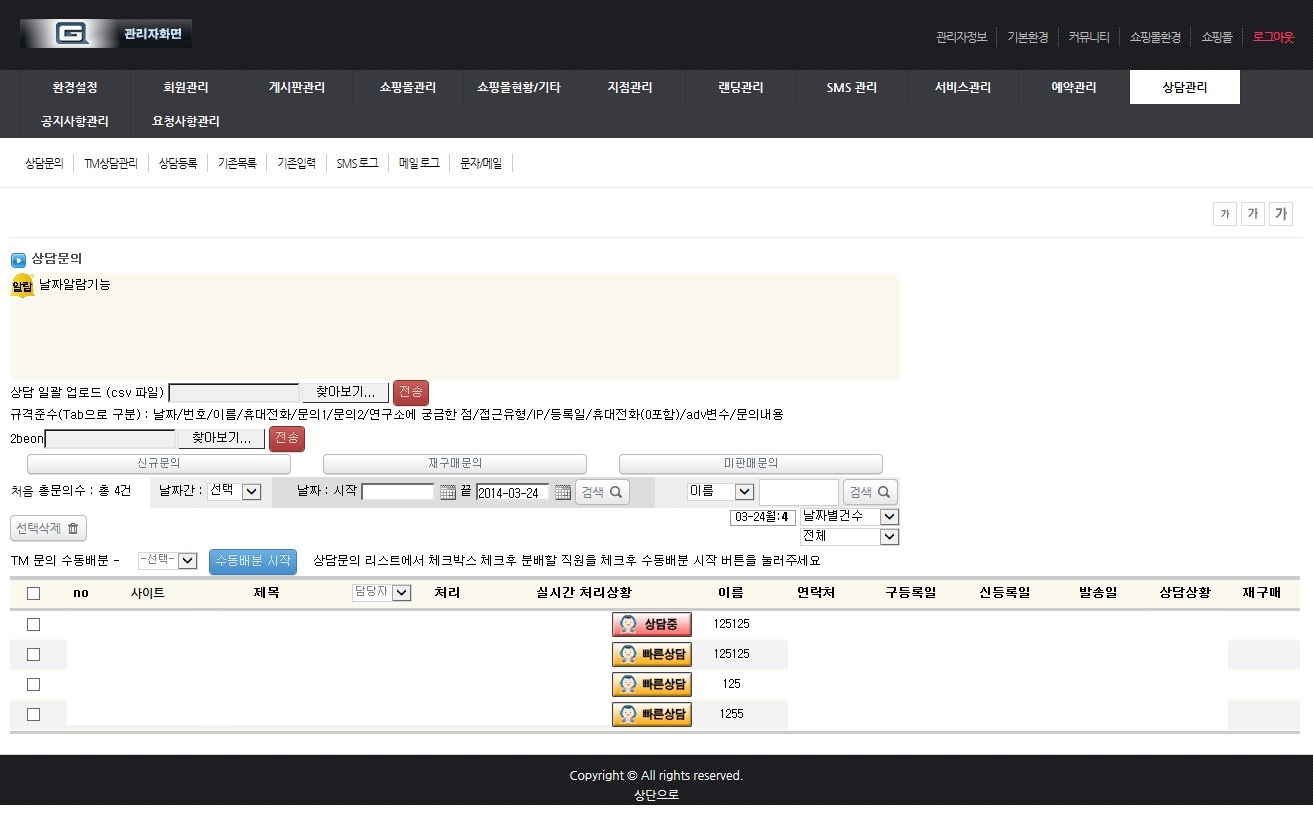Click 빠른상담 button for name 1255
This screenshot has height=825, width=1313.
[651, 714]
